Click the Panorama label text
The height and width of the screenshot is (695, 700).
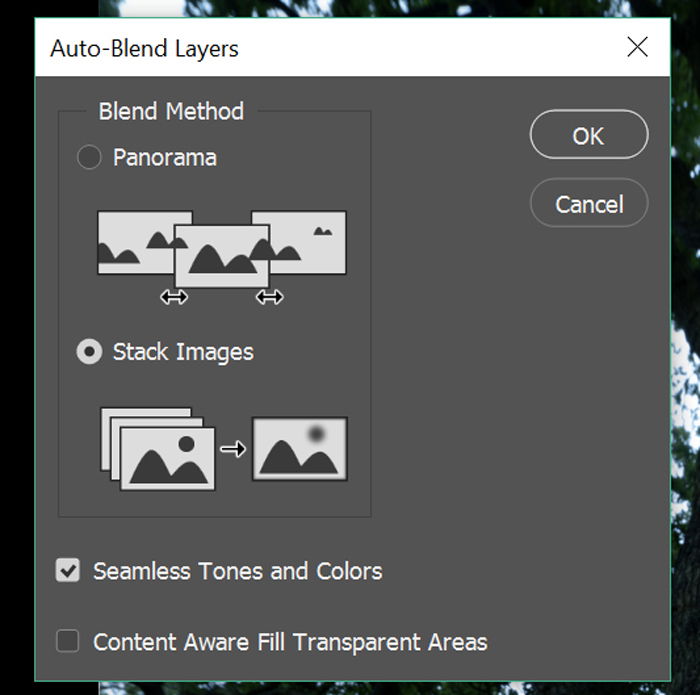tap(165, 158)
